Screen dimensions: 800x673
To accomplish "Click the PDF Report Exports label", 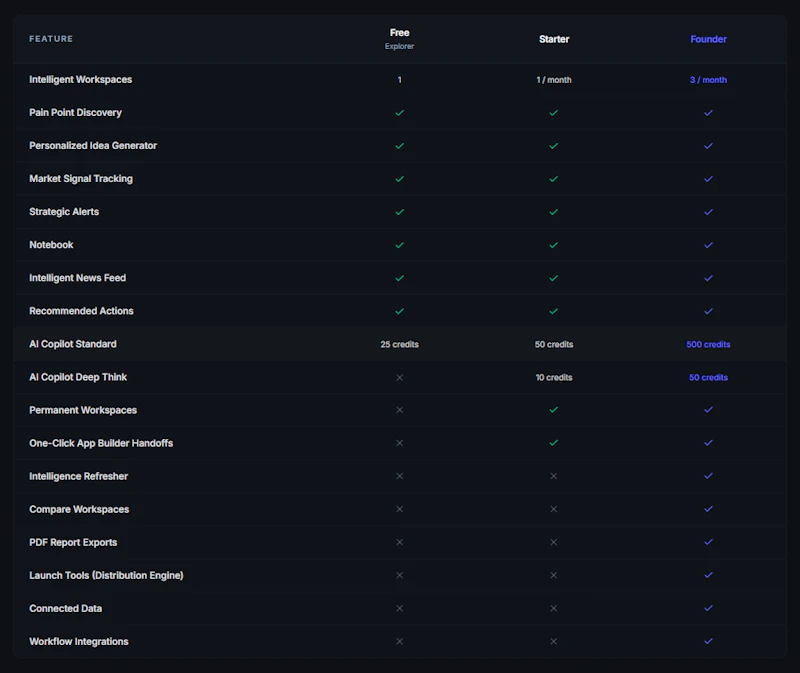I will (x=73, y=542).
